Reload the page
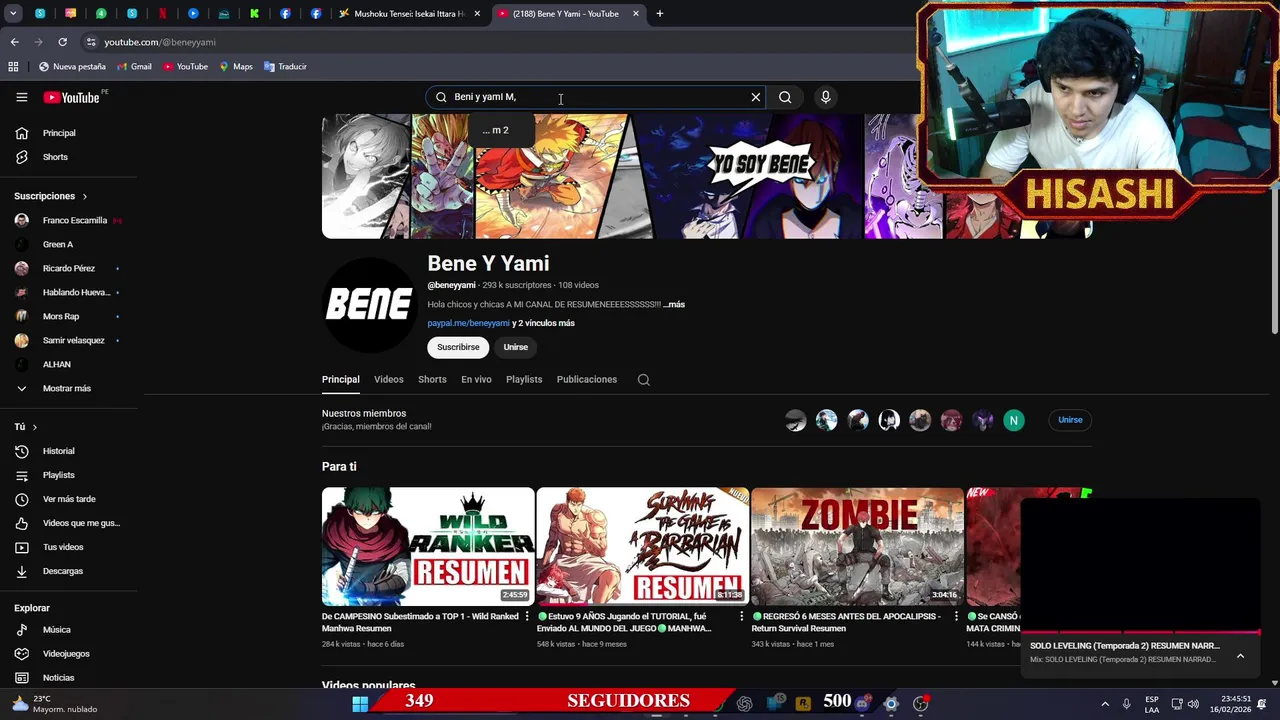The width and height of the screenshot is (1280, 720). click(x=62, y=42)
